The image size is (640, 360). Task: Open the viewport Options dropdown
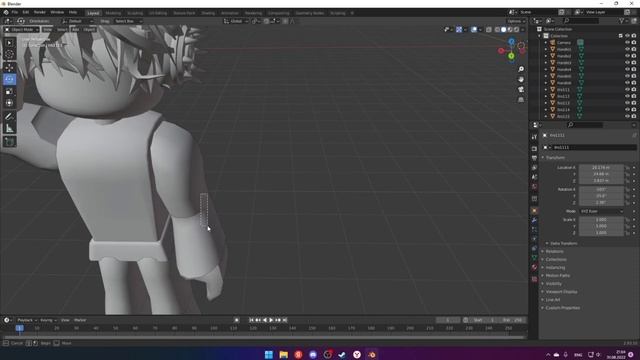coord(516,21)
